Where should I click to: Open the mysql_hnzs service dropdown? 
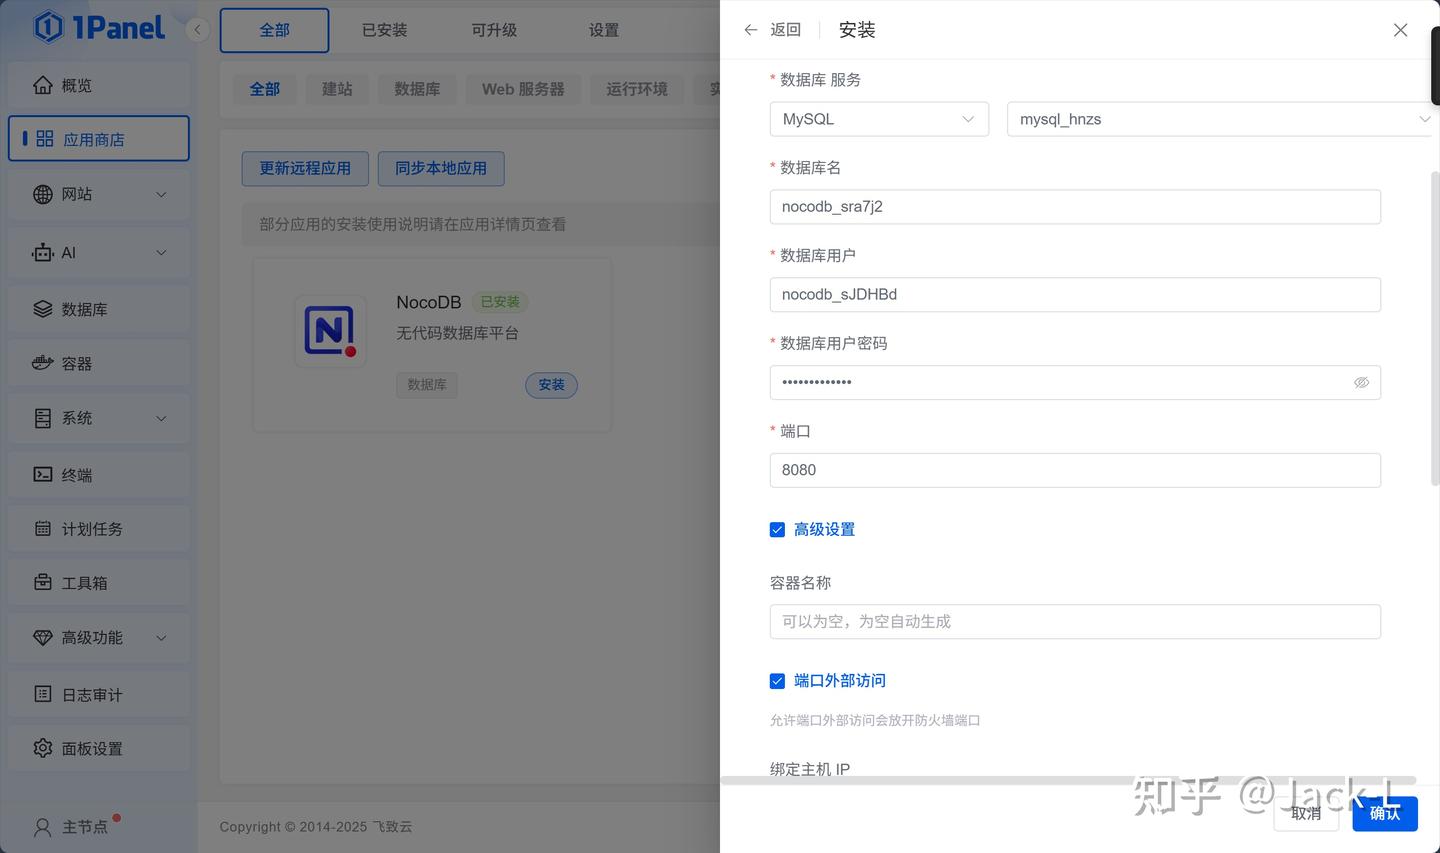point(1220,119)
